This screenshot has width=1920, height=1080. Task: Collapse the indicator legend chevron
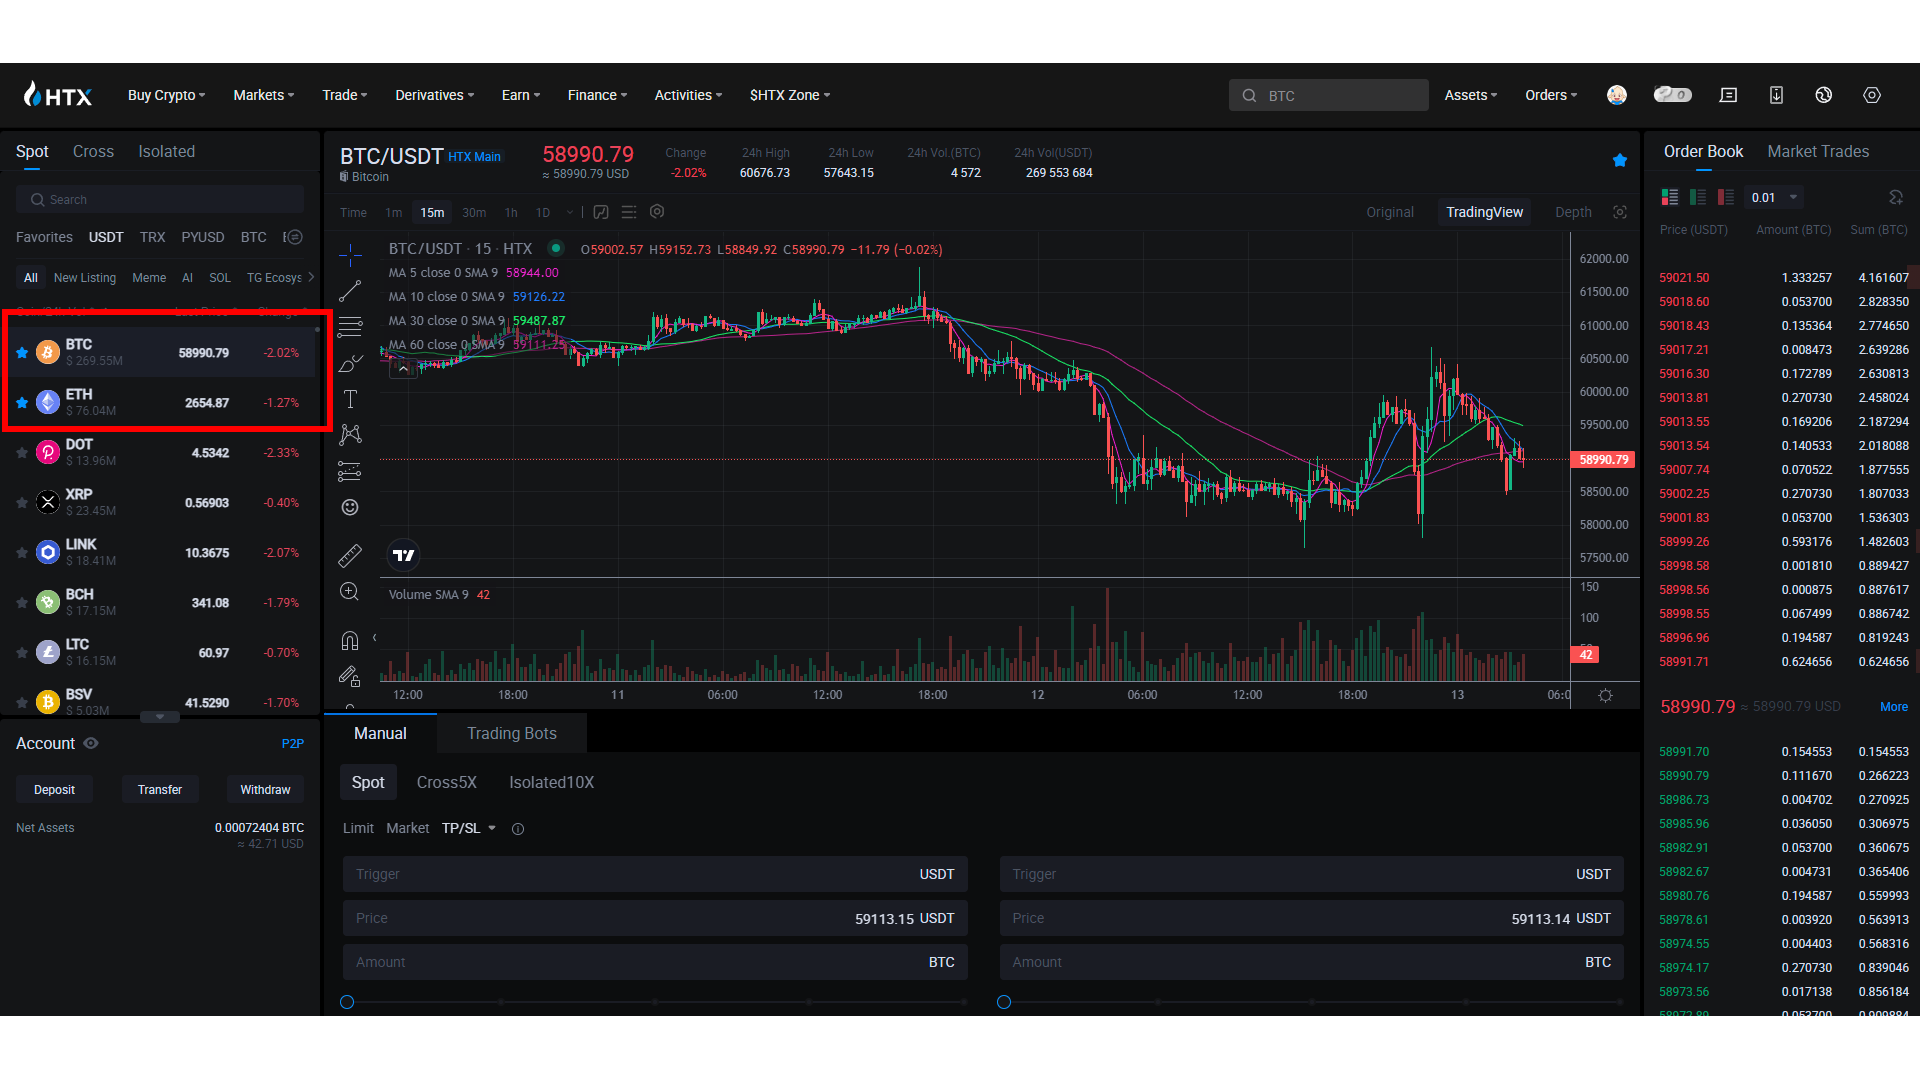click(403, 369)
